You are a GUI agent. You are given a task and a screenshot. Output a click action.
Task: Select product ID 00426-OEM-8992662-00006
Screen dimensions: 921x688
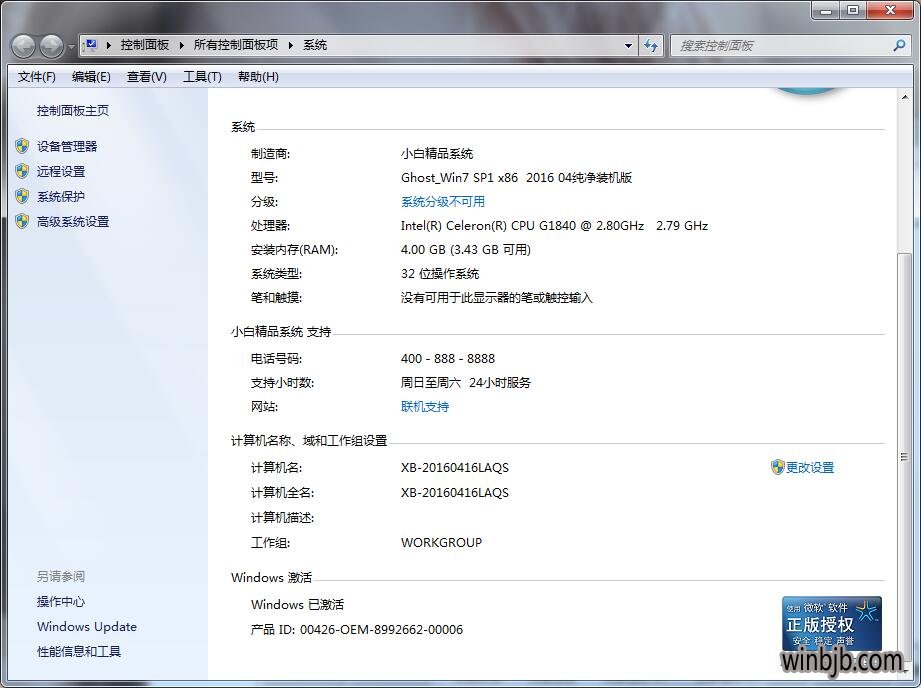[381, 629]
